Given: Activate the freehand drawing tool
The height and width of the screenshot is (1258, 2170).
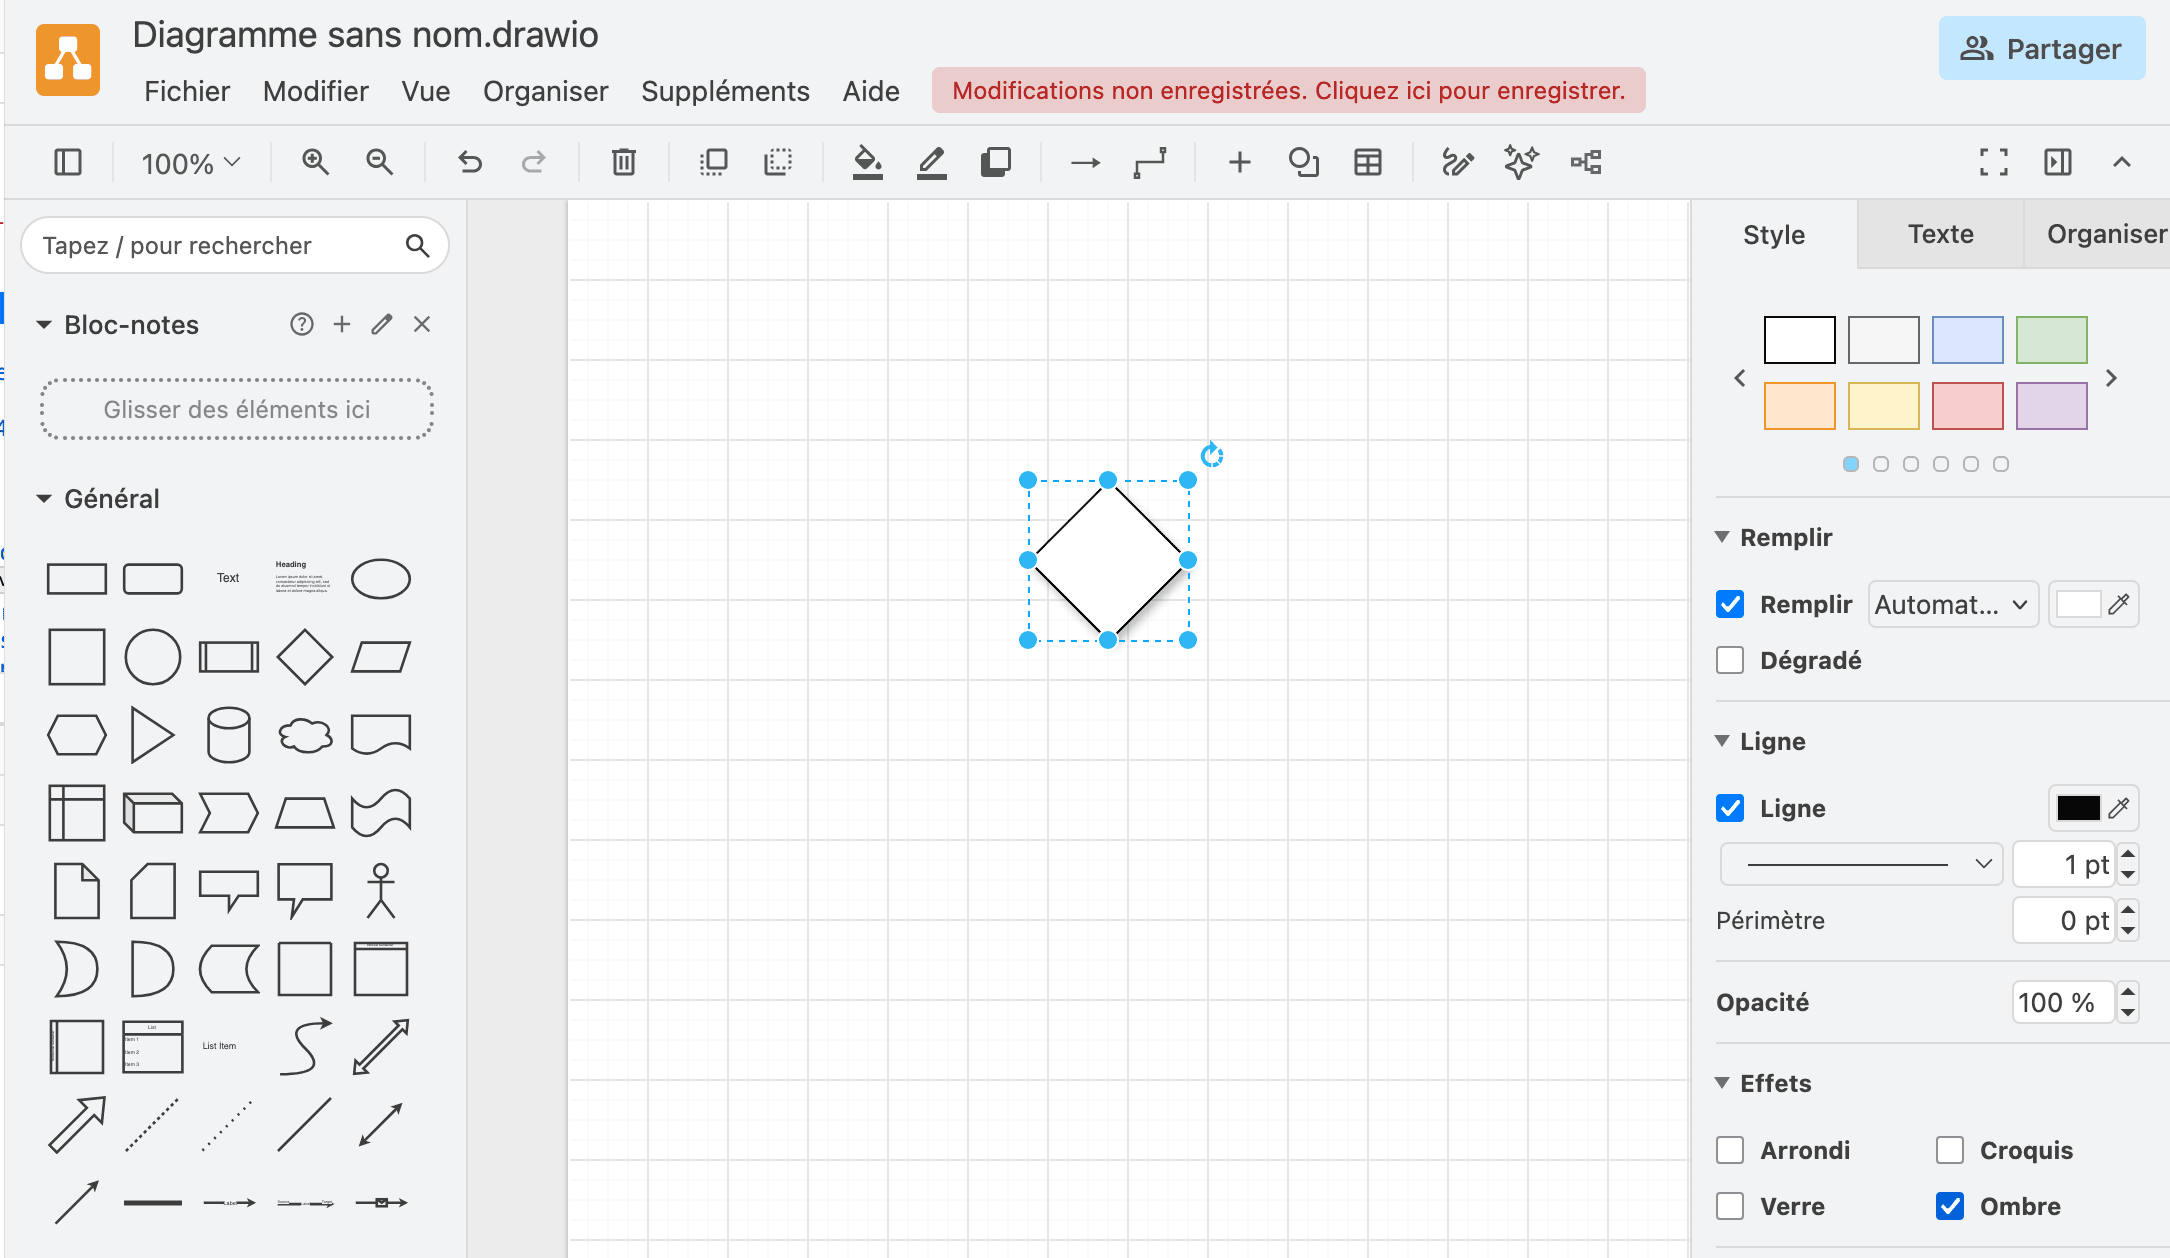Looking at the screenshot, I should tap(1457, 162).
